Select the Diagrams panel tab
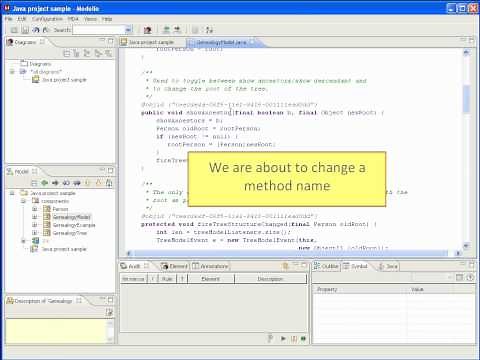 25,42
